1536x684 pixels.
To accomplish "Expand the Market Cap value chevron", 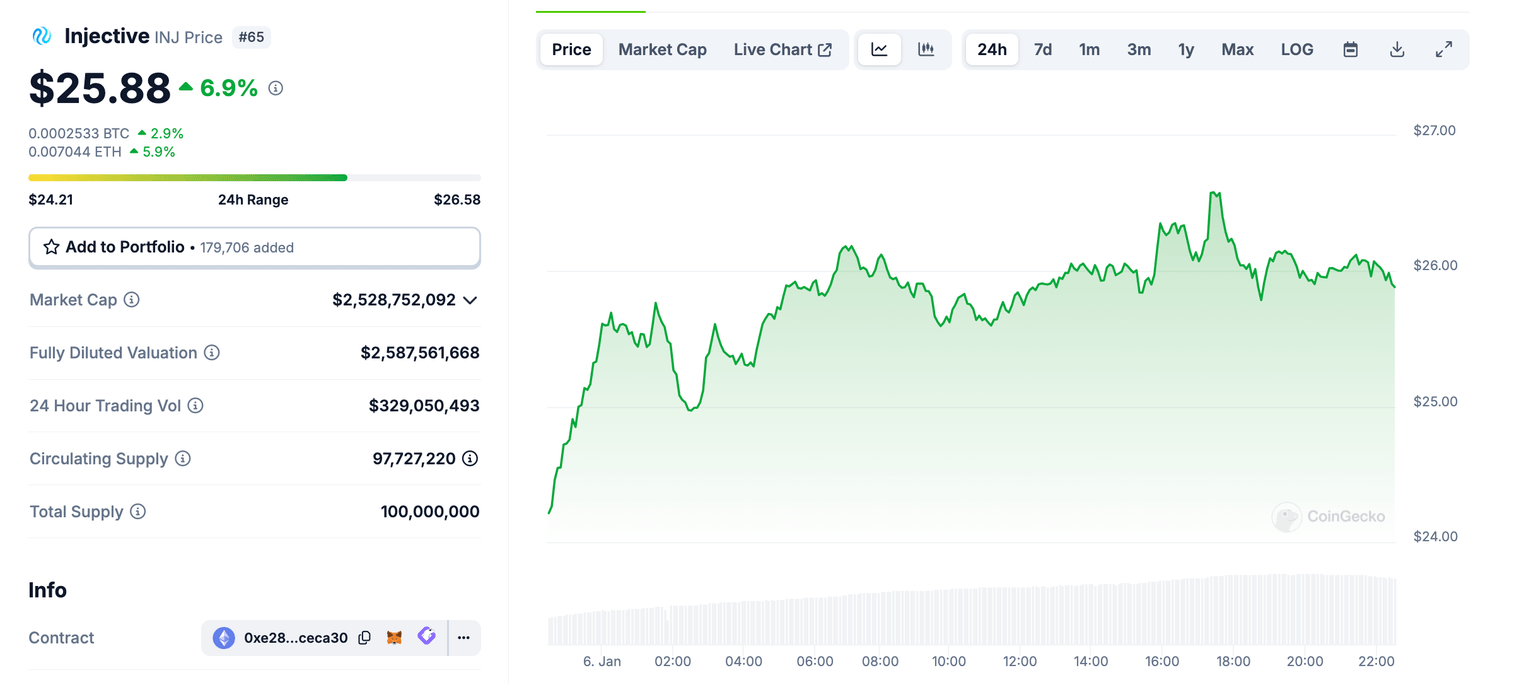I will click(470, 300).
